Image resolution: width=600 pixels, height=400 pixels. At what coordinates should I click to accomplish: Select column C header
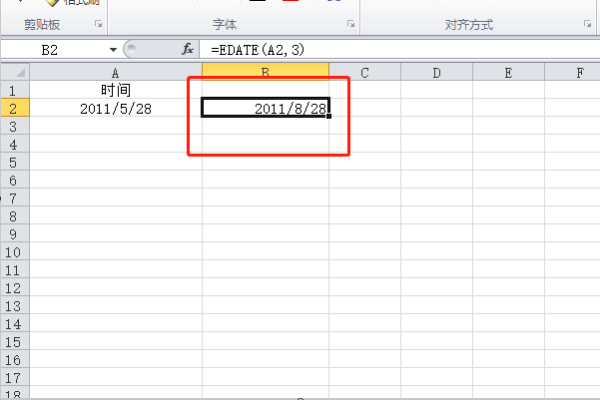pyautogui.click(x=365, y=72)
